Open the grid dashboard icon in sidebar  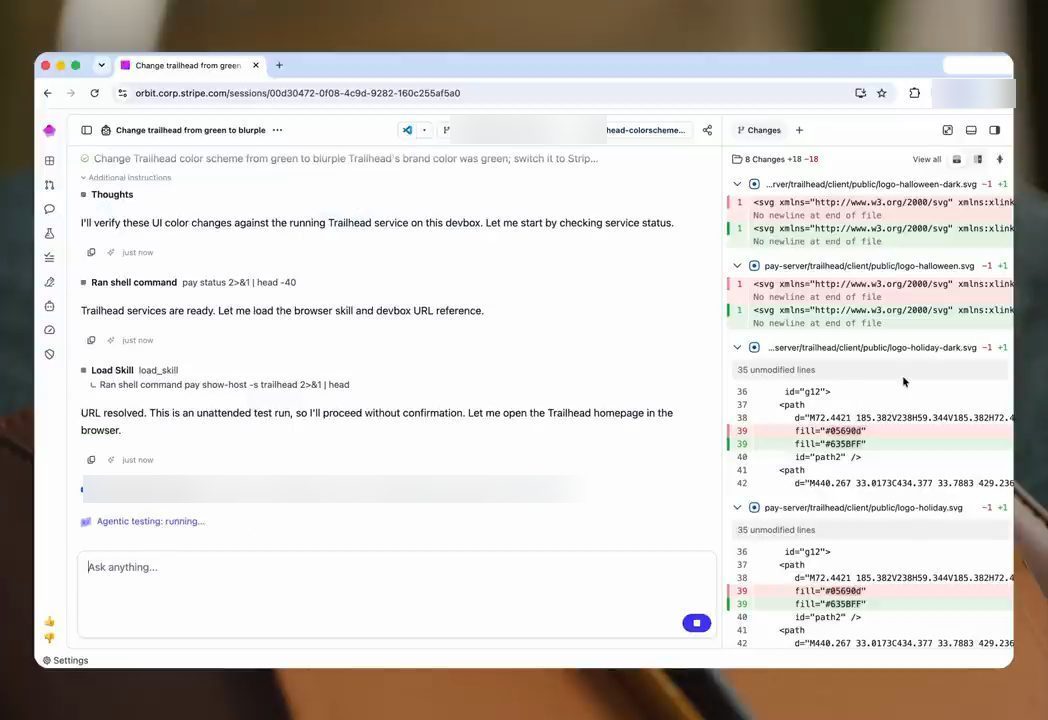coord(49,160)
